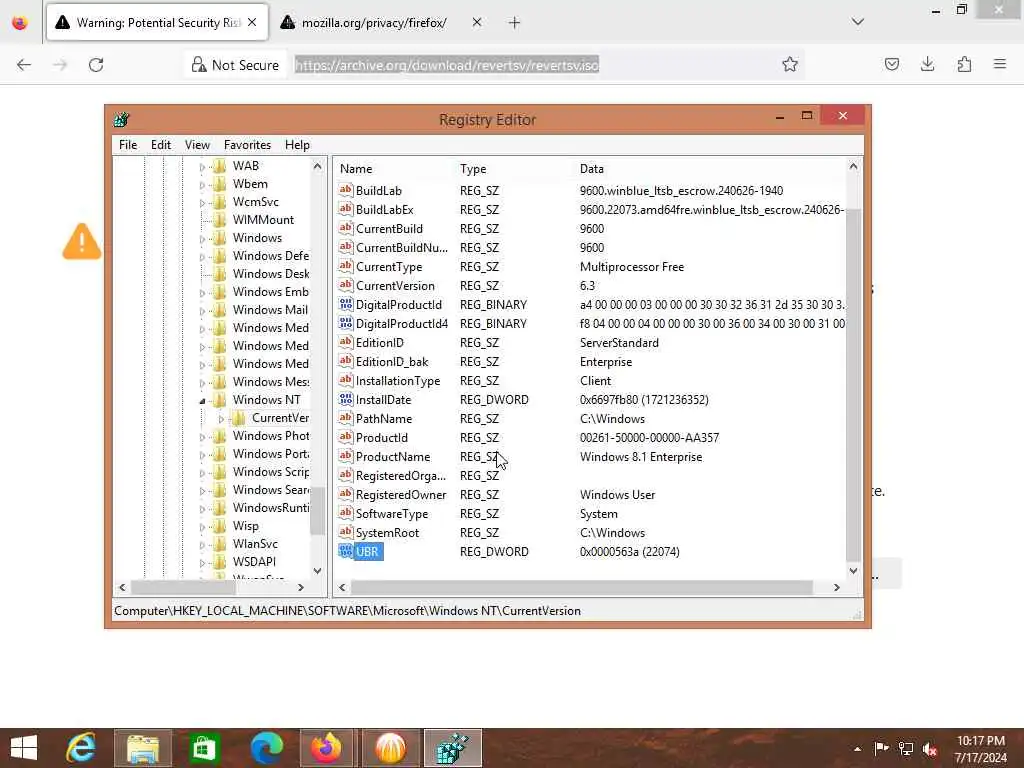The width and height of the screenshot is (1024, 768).
Task: Open the Pocket save icon in Firefox toolbar
Action: coord(891,64)
